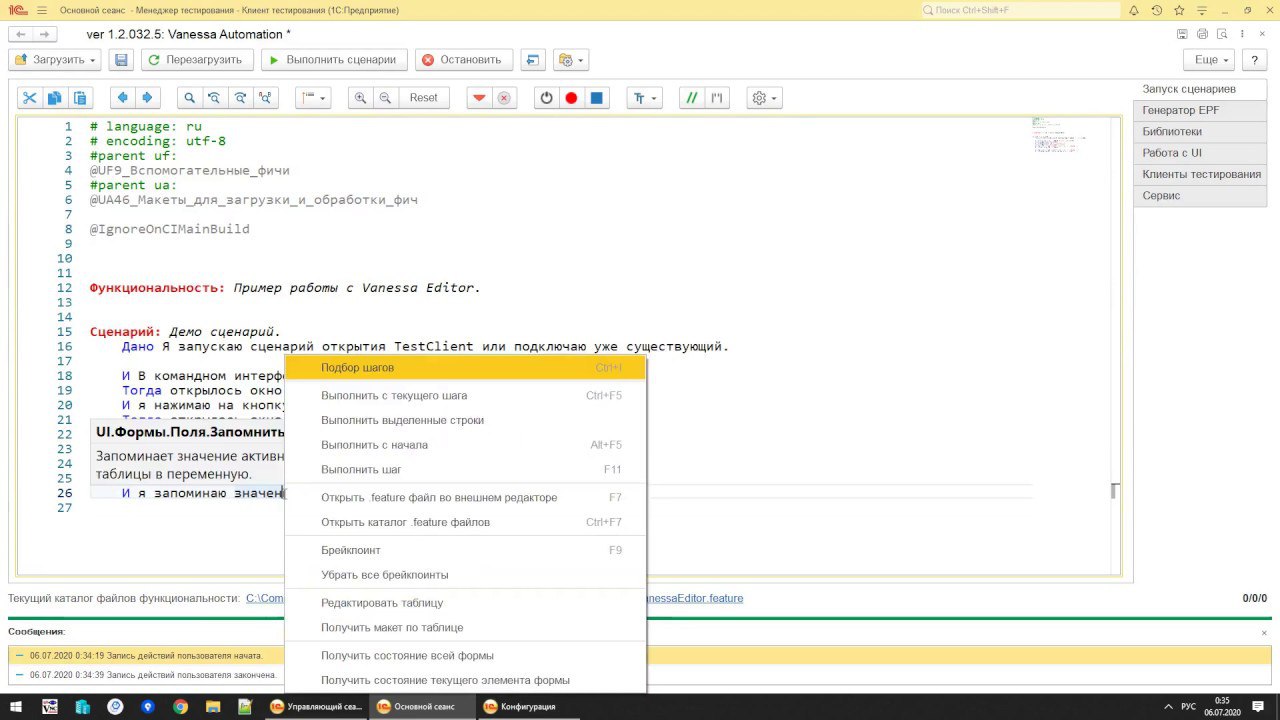Select Получить состояние всей формы menu item
1280x720 pixels.
pos(466,656)
